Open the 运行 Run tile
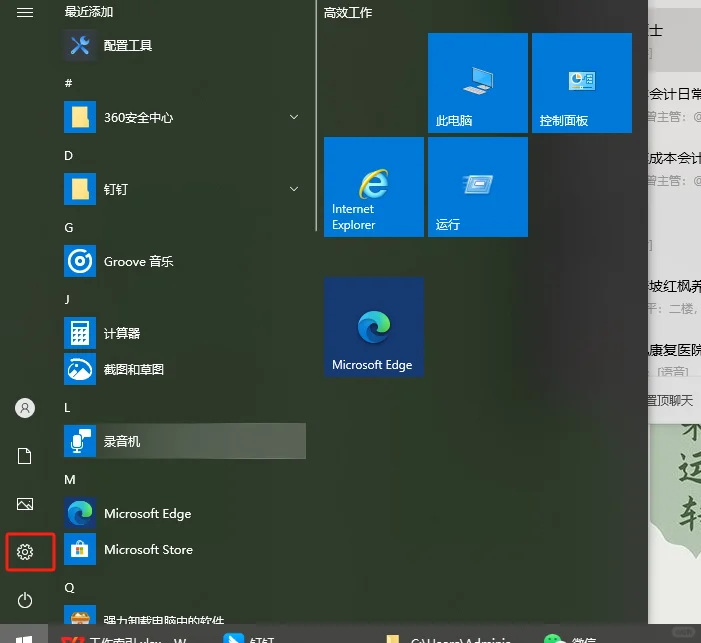Image resolution: width=701 pixels, height=643 pixels. pyautogui.click(x=478, y=187)
